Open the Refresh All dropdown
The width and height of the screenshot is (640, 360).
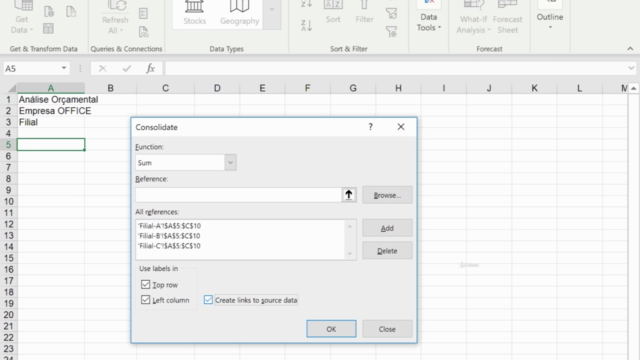coord(115,18)
